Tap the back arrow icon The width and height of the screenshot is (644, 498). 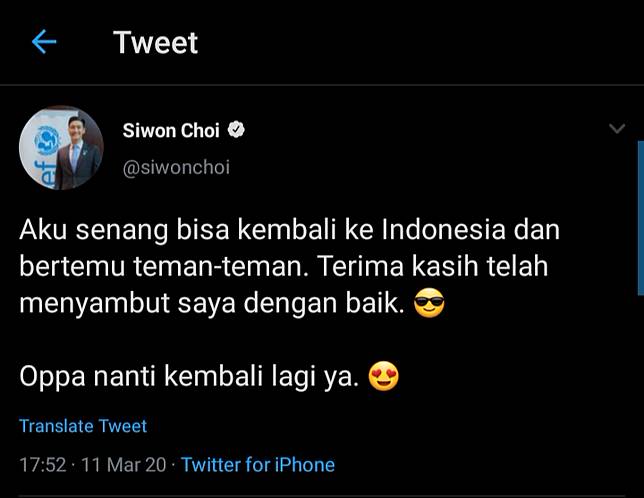click(x=44, y=42)
